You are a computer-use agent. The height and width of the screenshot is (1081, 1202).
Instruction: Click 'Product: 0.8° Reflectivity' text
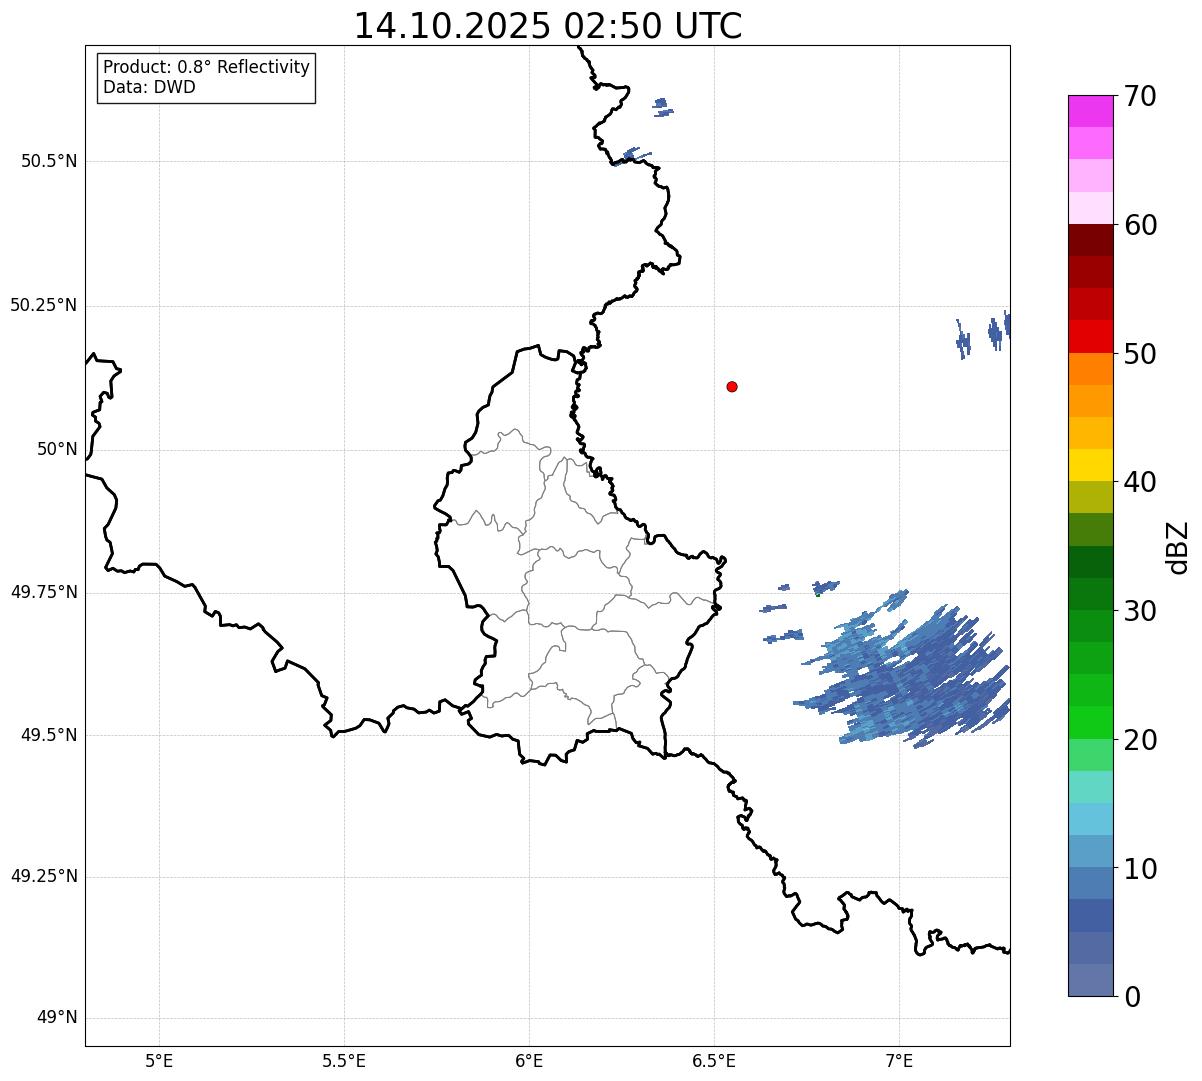tap(207, 67)
